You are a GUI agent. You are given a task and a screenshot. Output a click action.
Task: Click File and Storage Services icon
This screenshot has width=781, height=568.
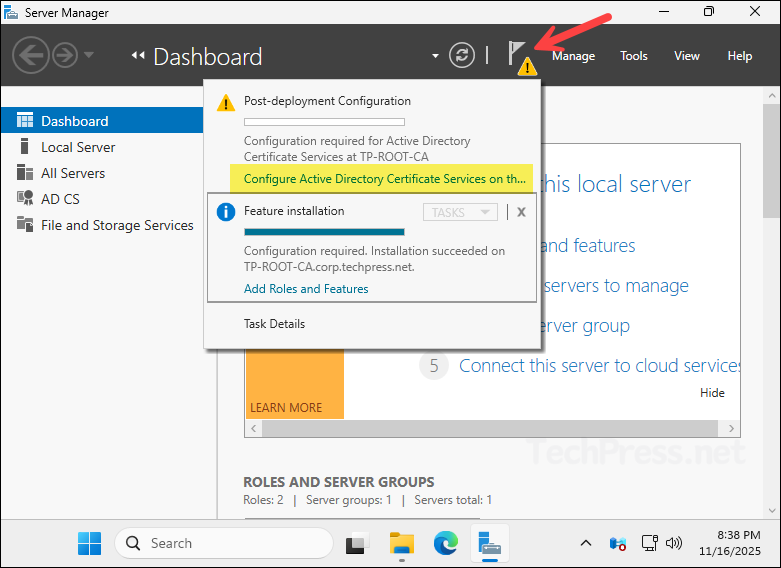(x=25, y=224)
